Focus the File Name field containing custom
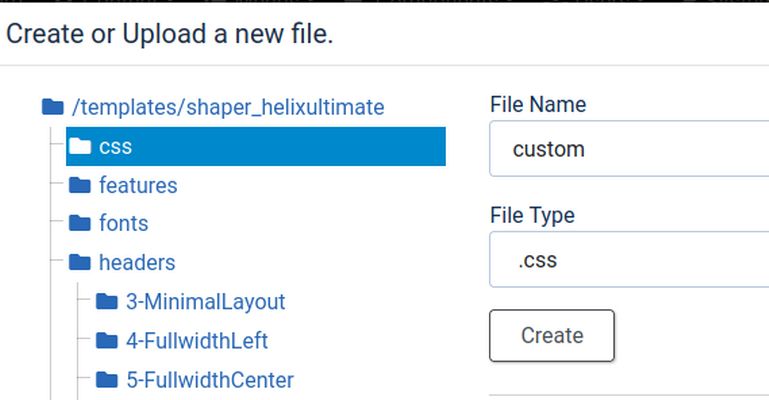This screenshot has width=769, height=400. click(x=630, y=149)
